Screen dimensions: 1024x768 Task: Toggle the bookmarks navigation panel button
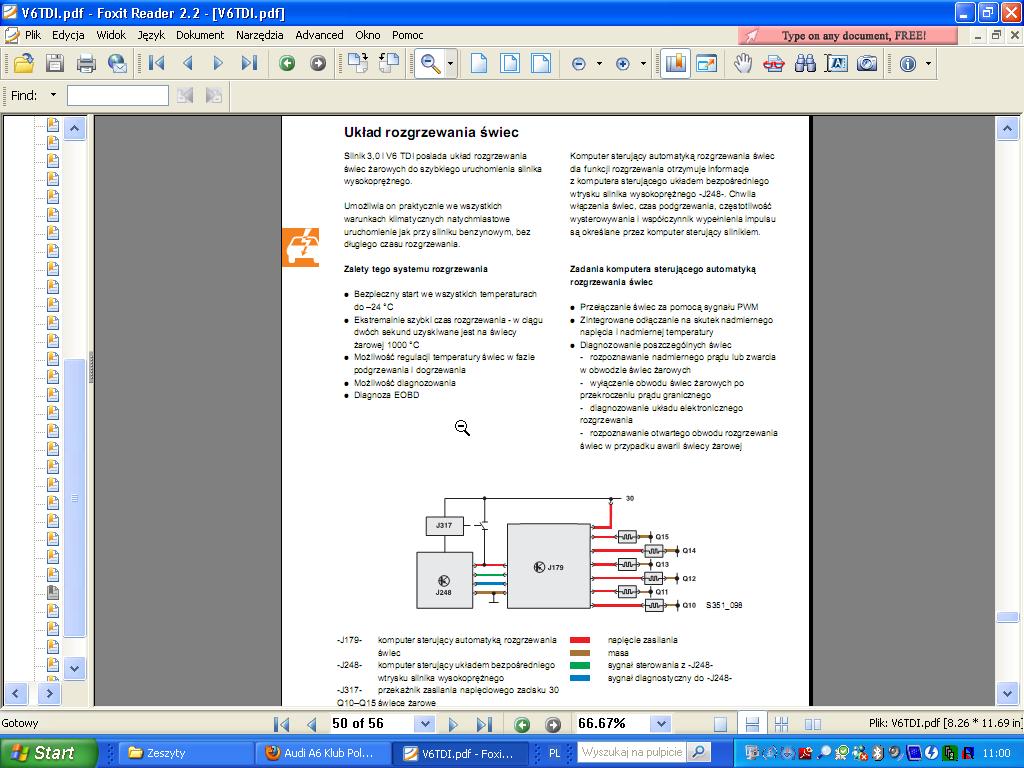675,64
